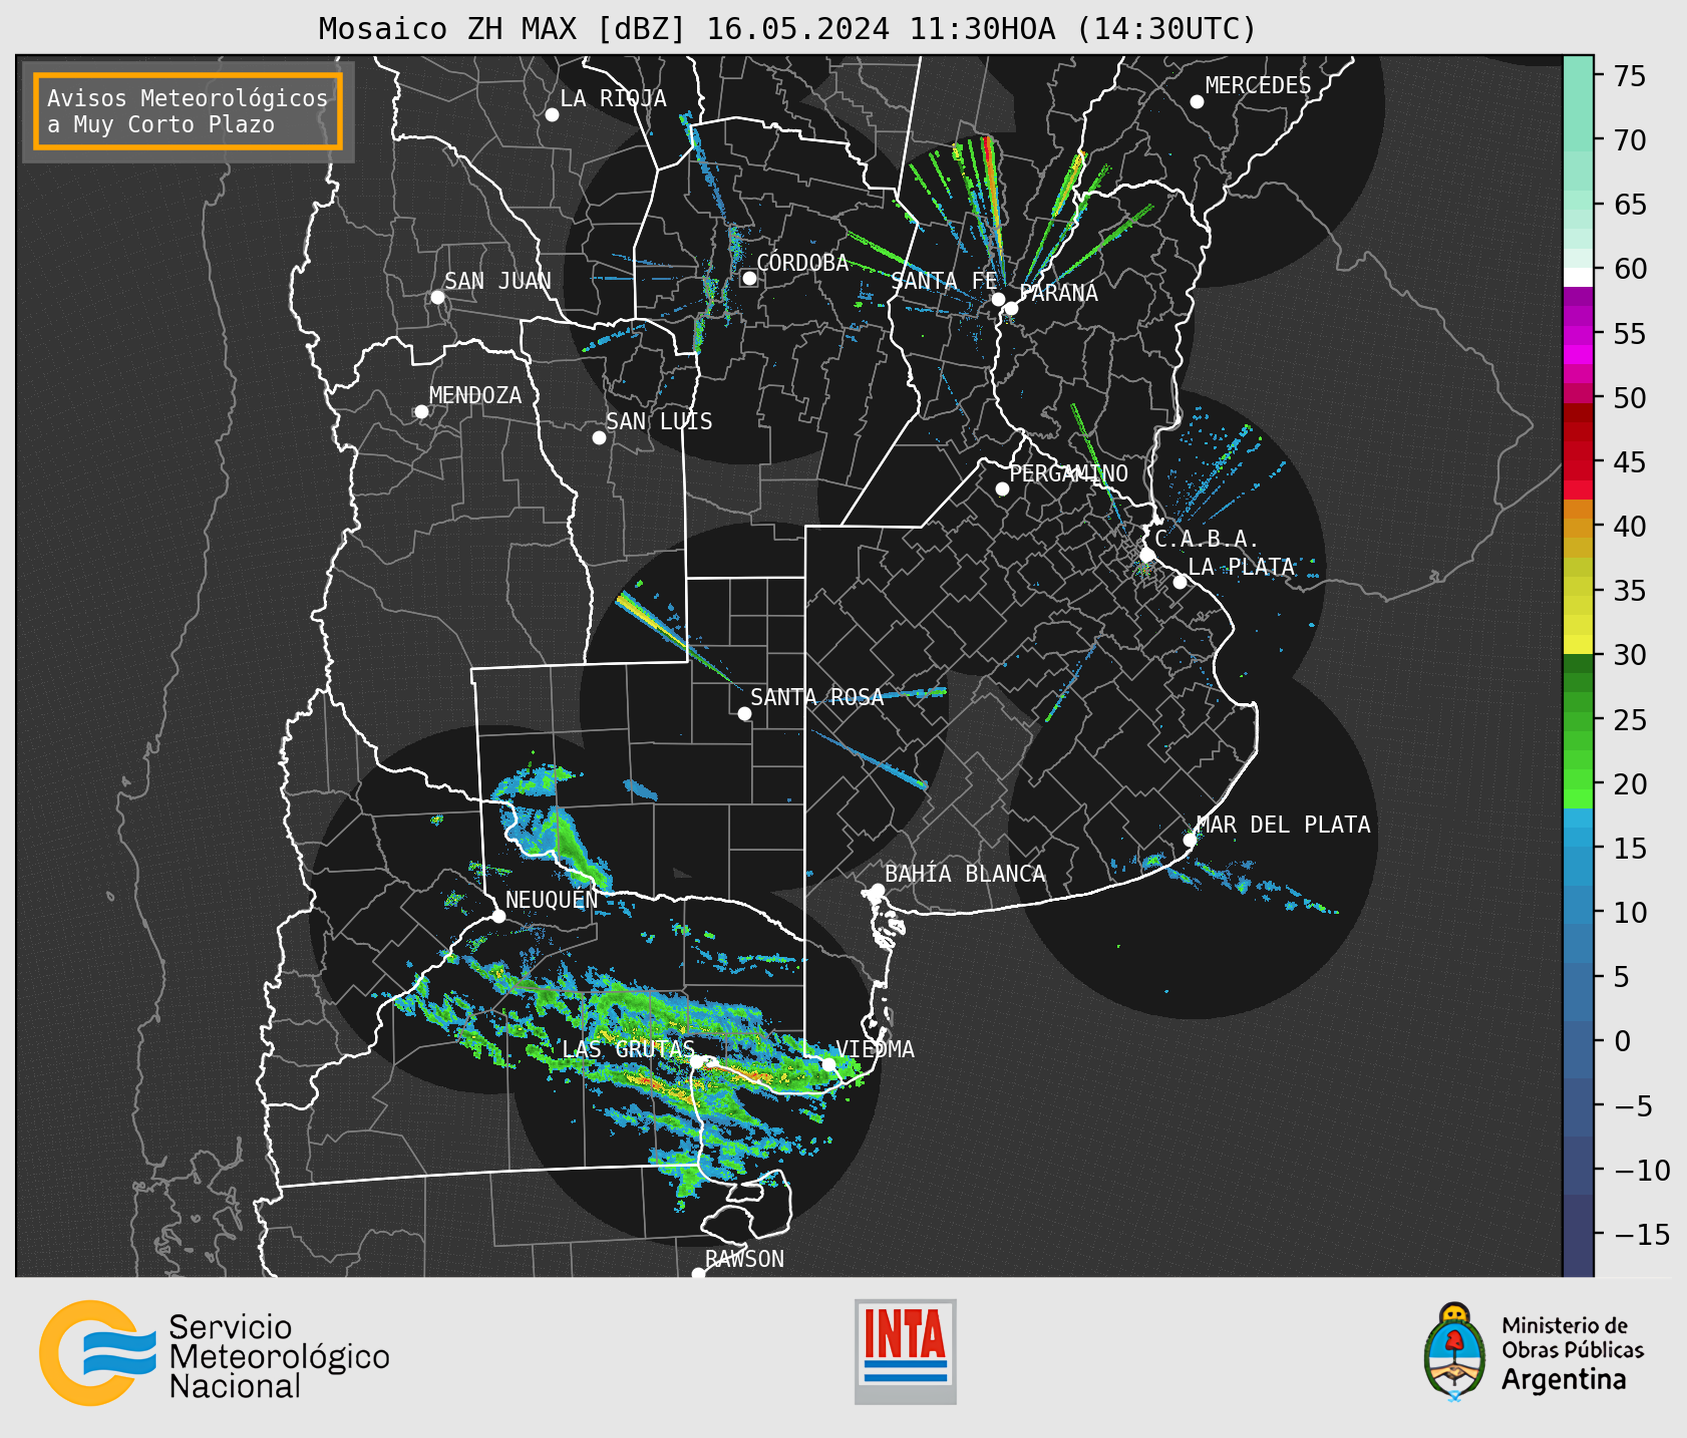Viewport: 1687px width, 1438px height.
Task: Select the BAHÍA BLANCA city marker
Action: click(877, 890)
